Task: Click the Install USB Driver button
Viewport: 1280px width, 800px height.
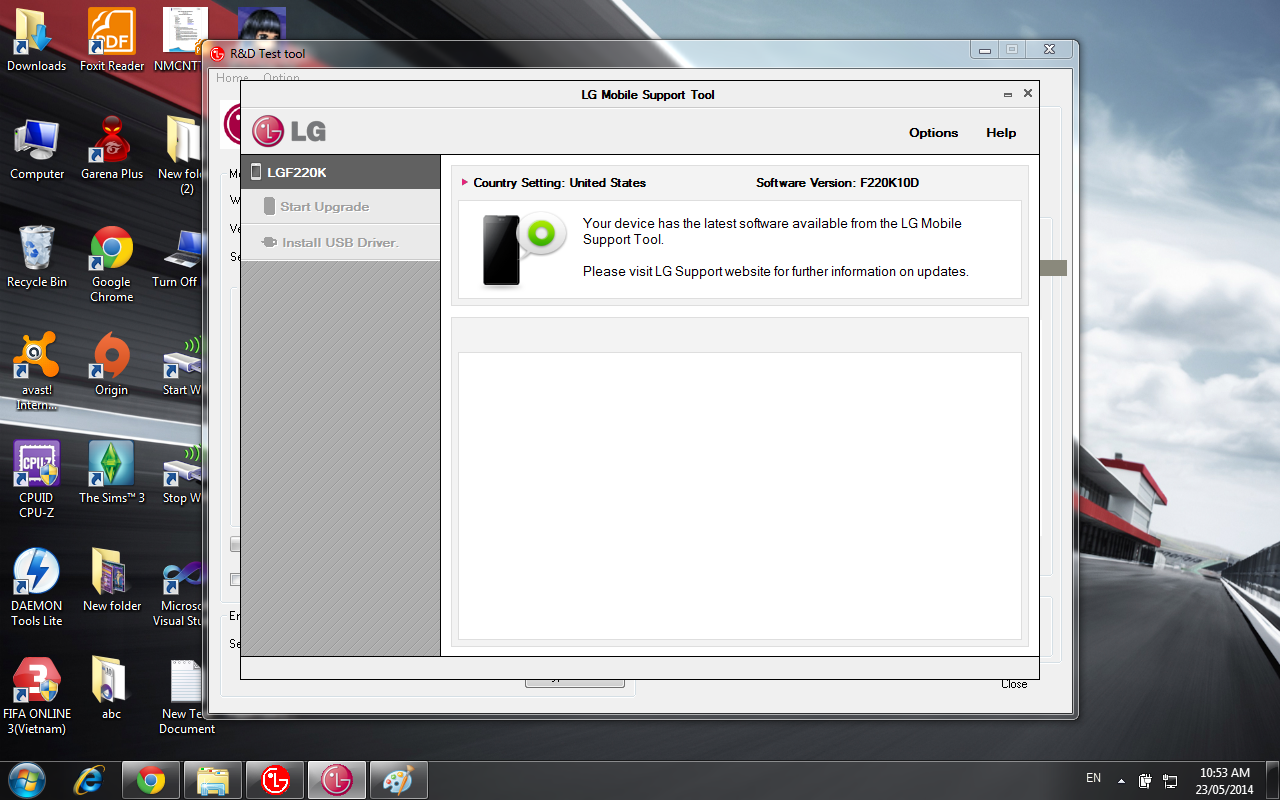Action: pyautogui.click(x=340, y=242)
